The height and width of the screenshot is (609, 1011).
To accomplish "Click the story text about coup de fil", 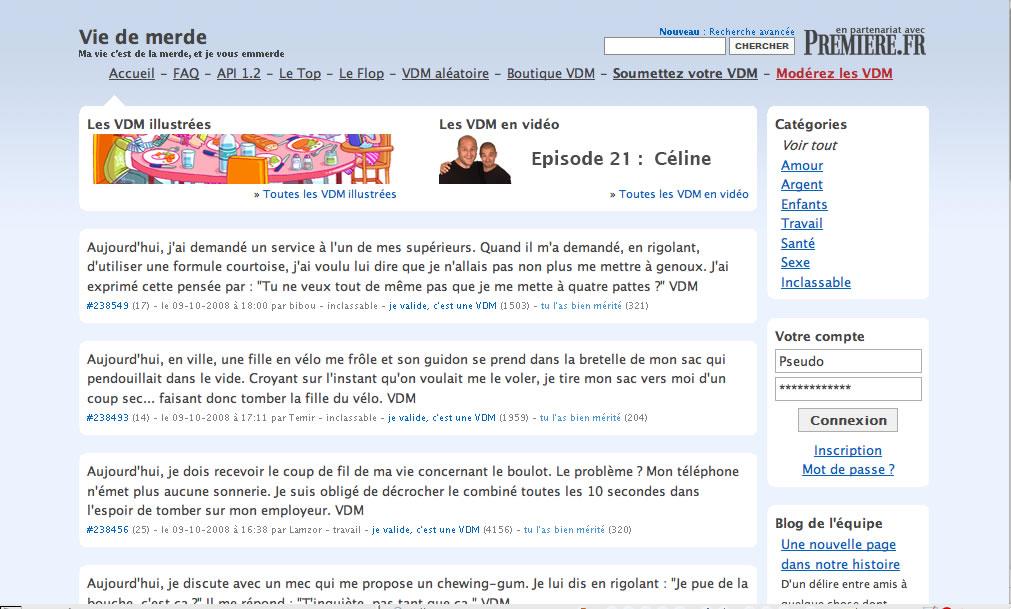I will 413,491.
